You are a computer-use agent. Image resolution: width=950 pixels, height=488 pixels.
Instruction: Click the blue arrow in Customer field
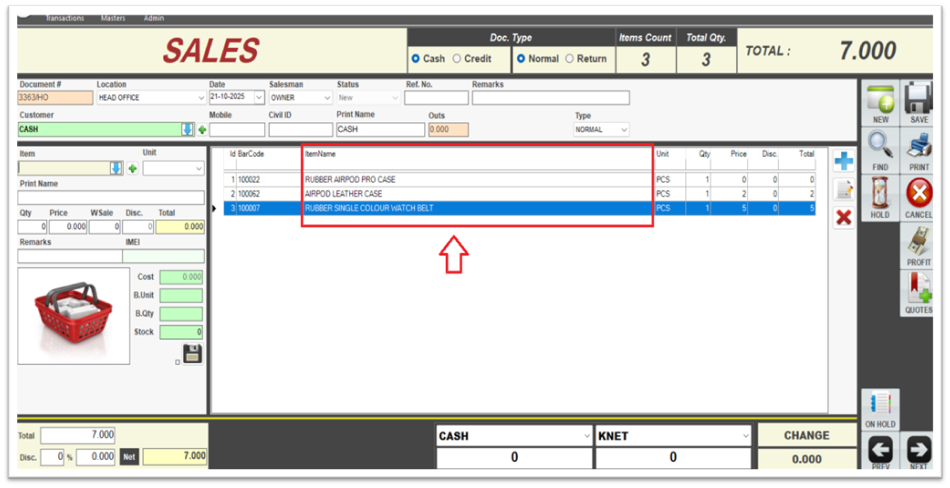tap(188, 129)
